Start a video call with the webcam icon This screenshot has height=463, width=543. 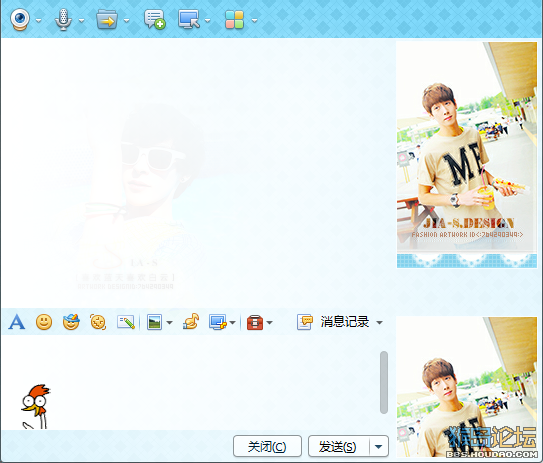point(20,20)
